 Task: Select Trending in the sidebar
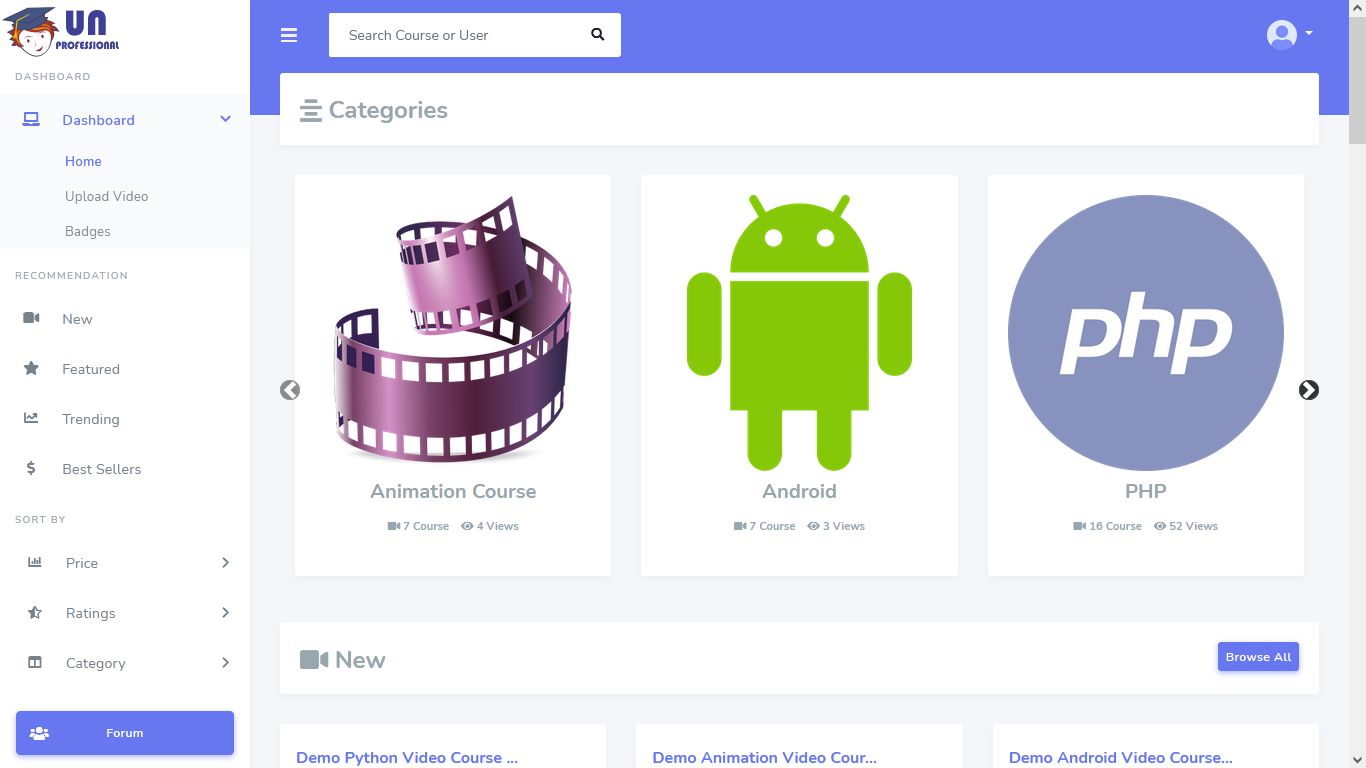click(x=91, y=419)
